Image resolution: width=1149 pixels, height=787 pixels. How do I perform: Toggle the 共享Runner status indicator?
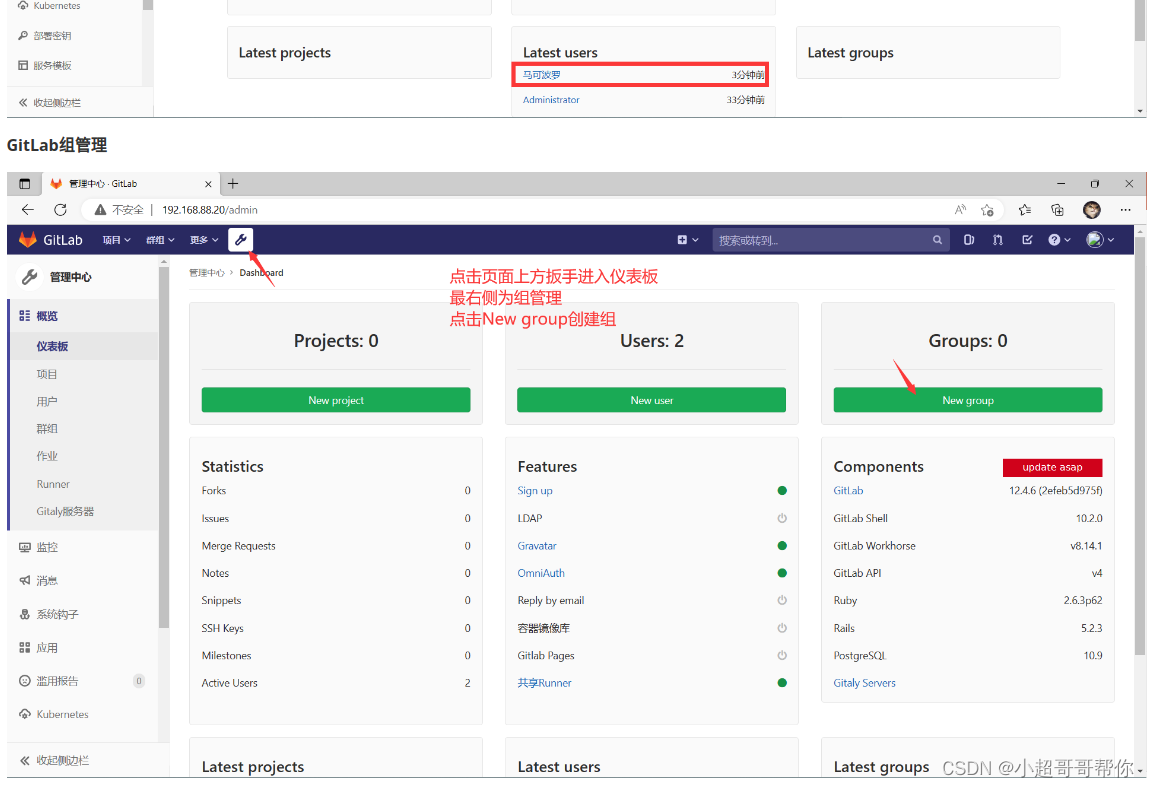pyautogui.click(x=781, y=683)
